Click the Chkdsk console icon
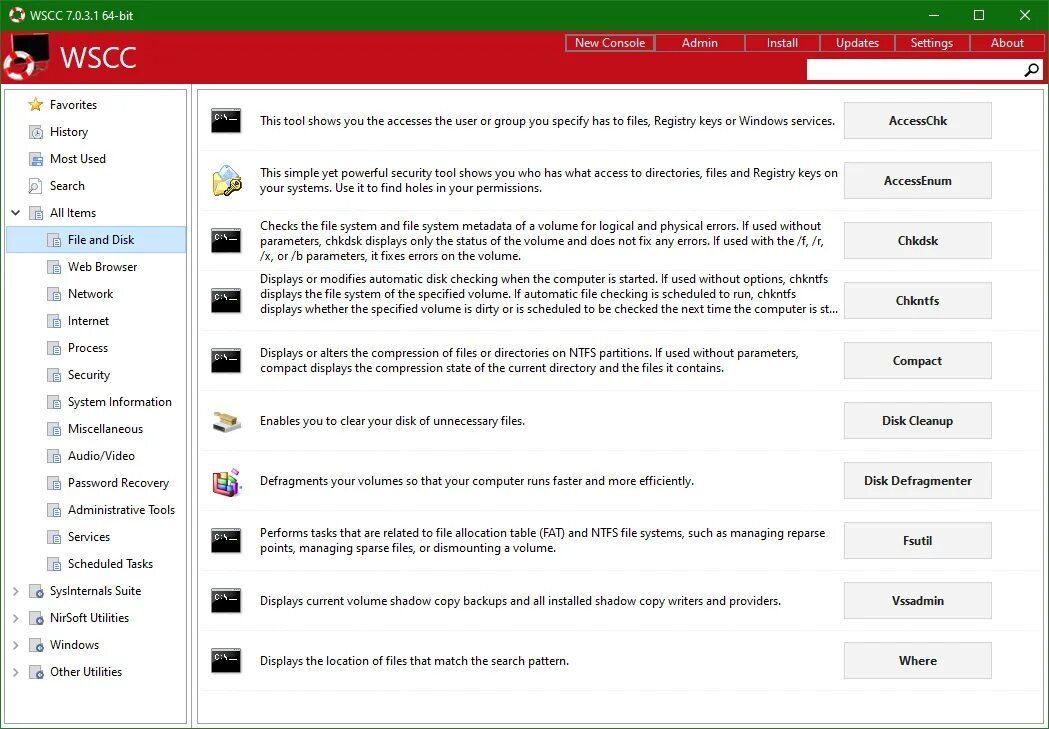The width and height of the screenshot is (1049, 729). [x=226, y=241]
